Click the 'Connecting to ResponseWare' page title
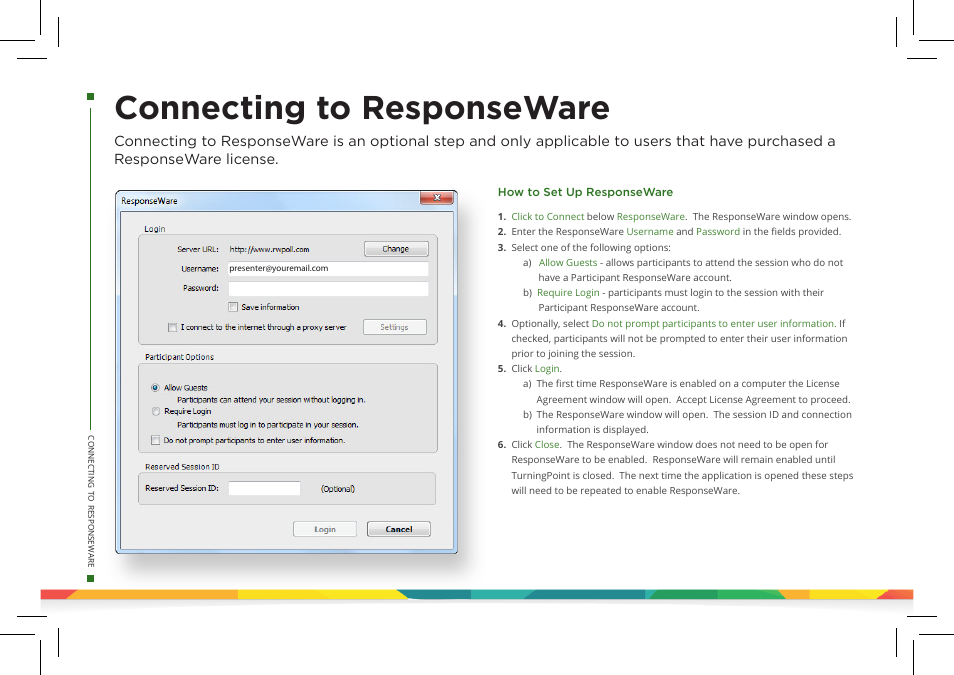This screenshot has height=675, width=954. pyautogui.click(x=362, y=108)
